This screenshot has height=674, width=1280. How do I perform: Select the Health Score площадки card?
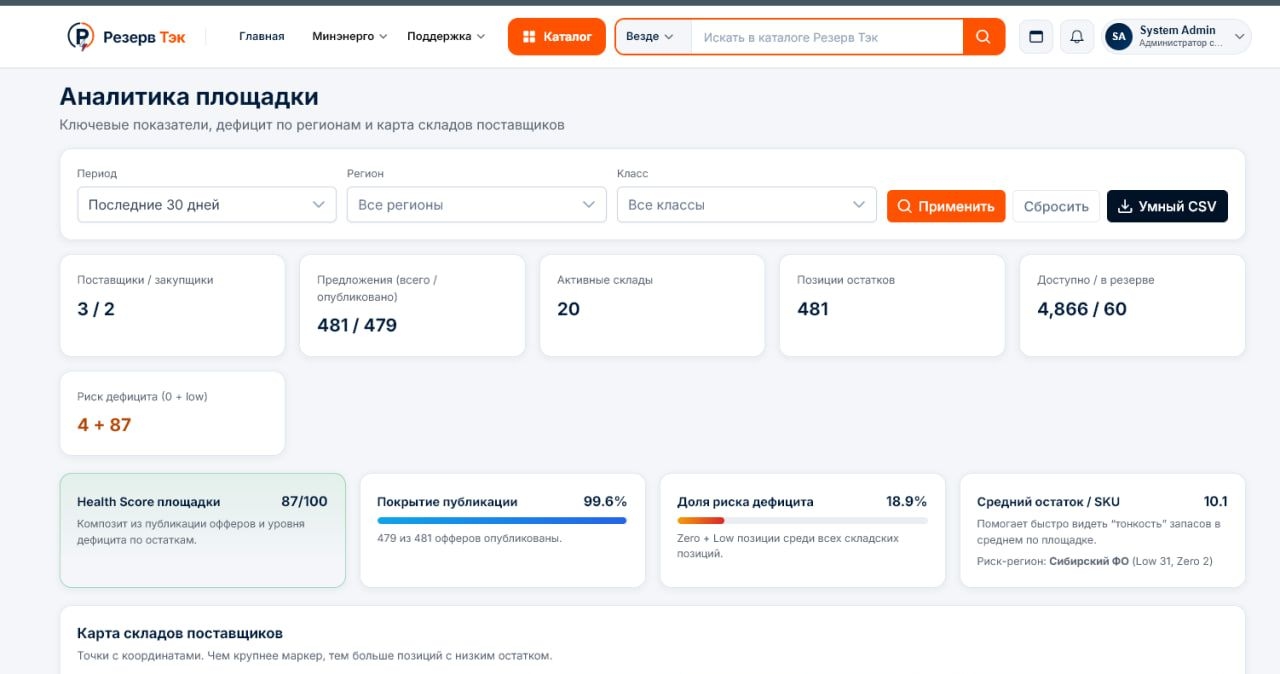pos(203,530)
